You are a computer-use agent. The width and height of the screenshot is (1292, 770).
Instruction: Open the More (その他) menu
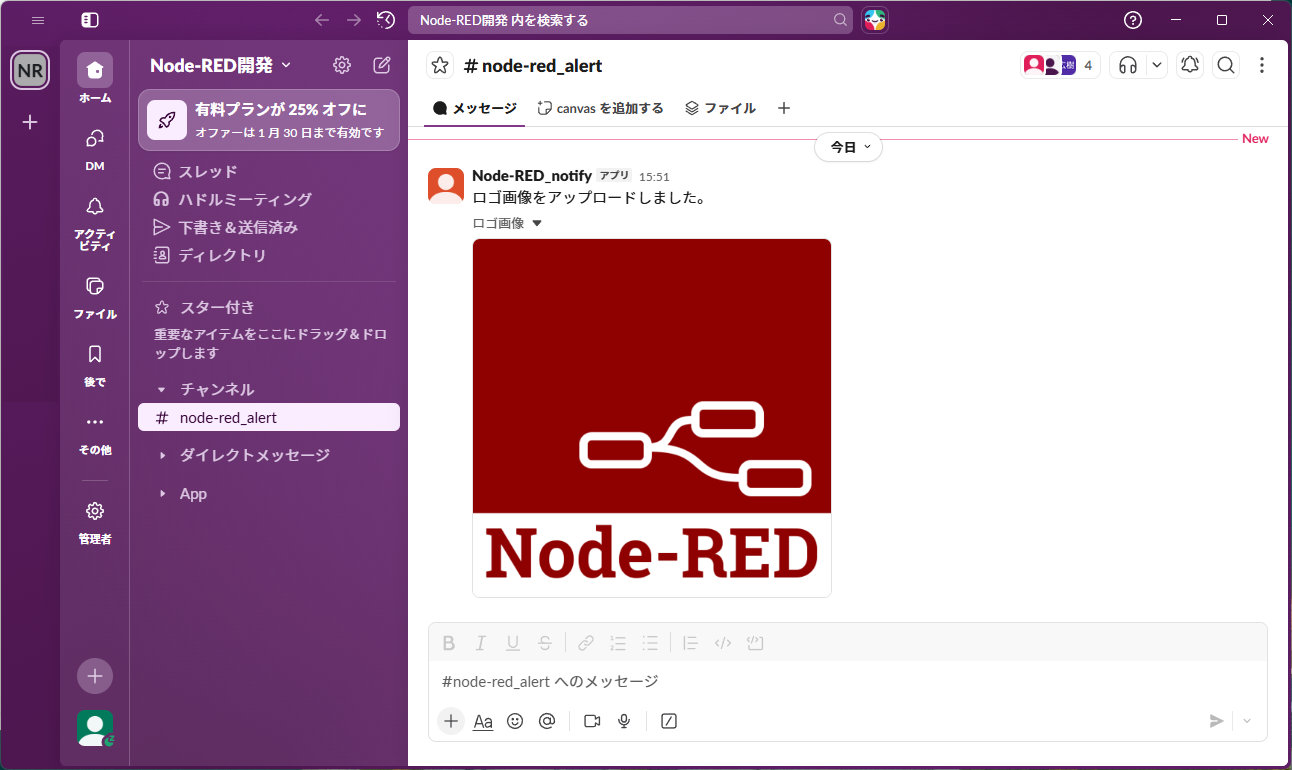pos(95,432)
